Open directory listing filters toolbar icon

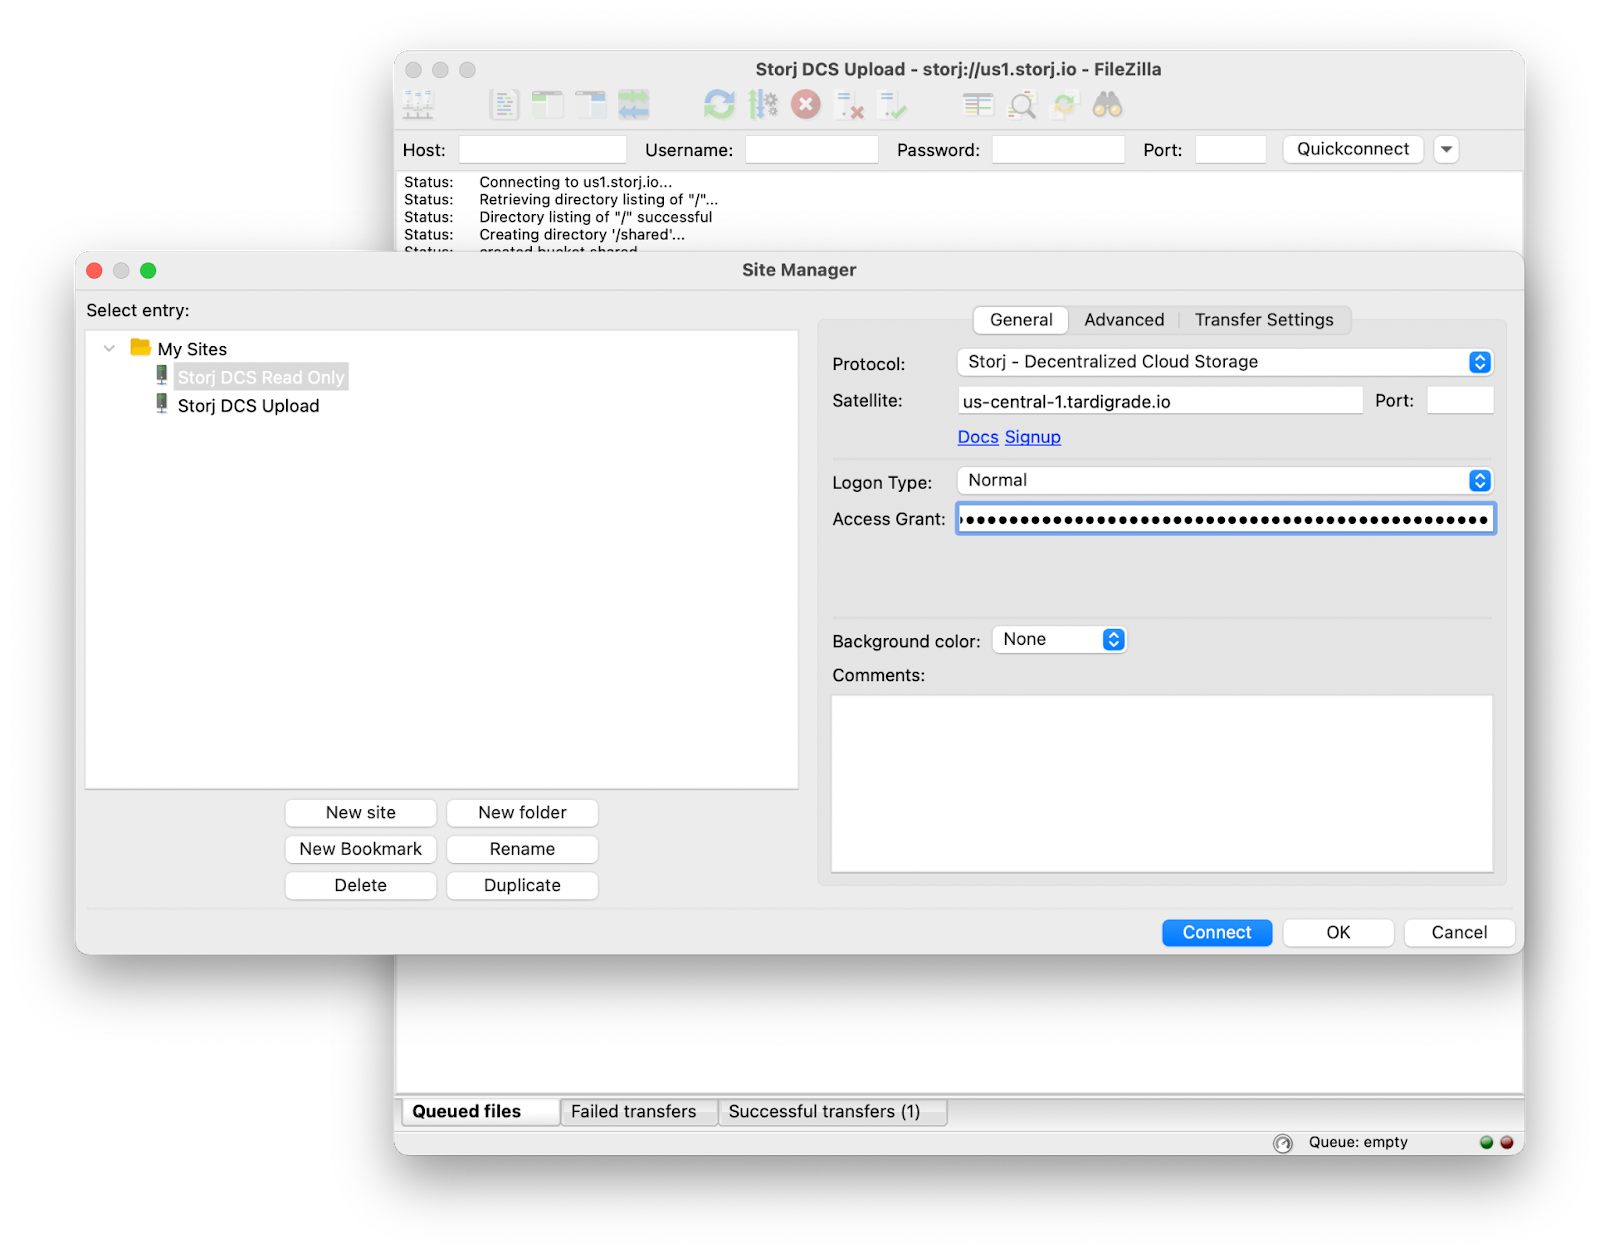click(978, 105)
